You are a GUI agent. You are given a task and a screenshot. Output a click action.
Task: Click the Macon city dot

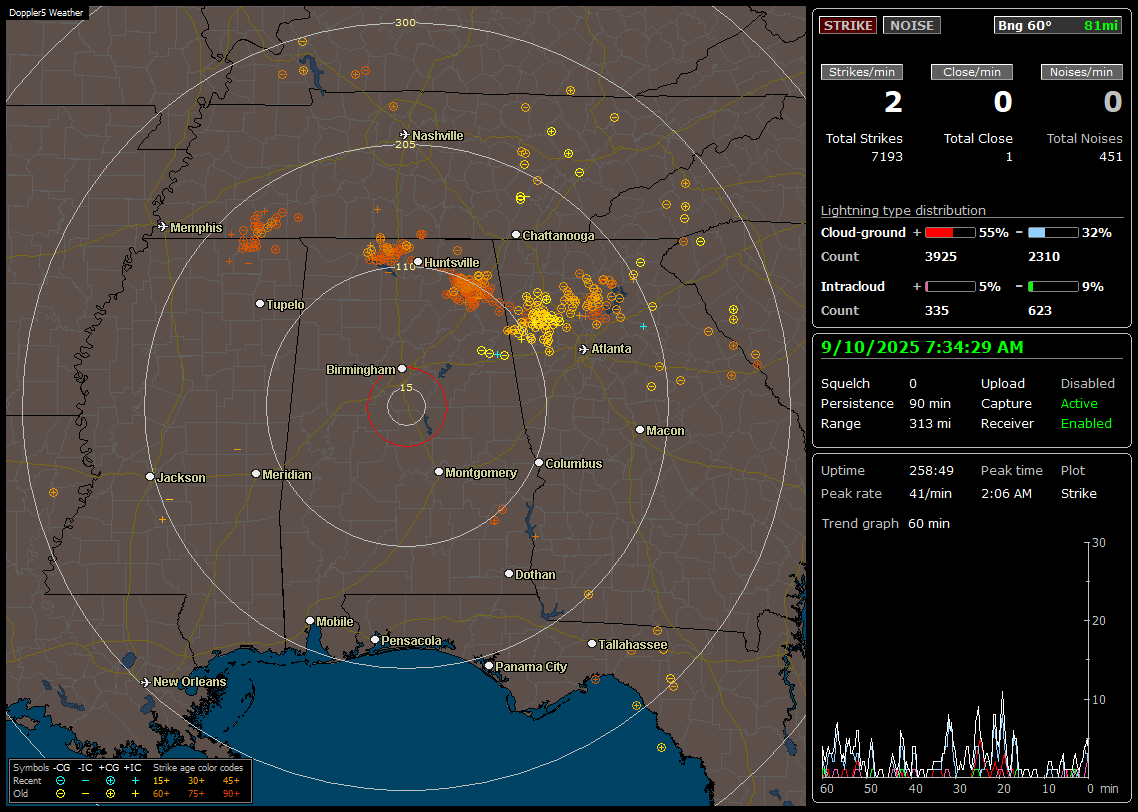(x=639, y=430)
